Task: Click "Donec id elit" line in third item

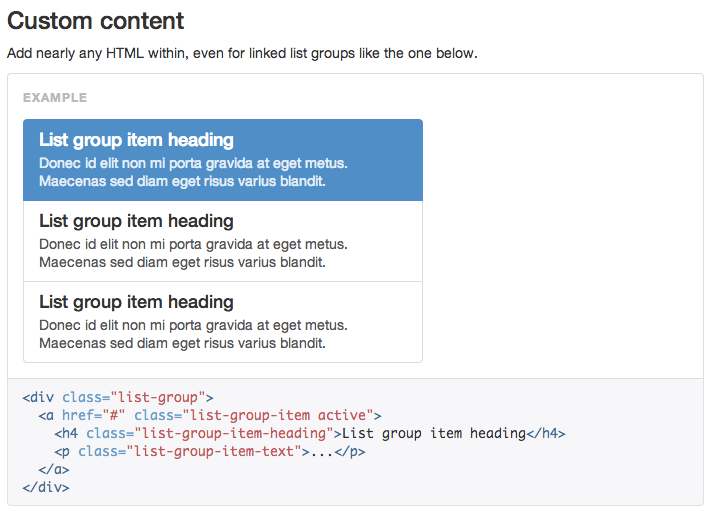Action: 193,325
